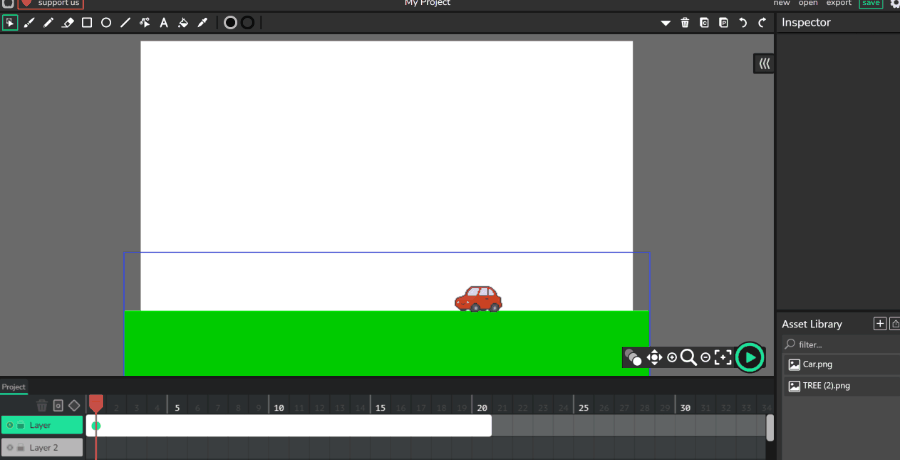Viewport: 900px width, 460px height.
Task: Click the filter field in Asset Library
Action: coord(841,345)
